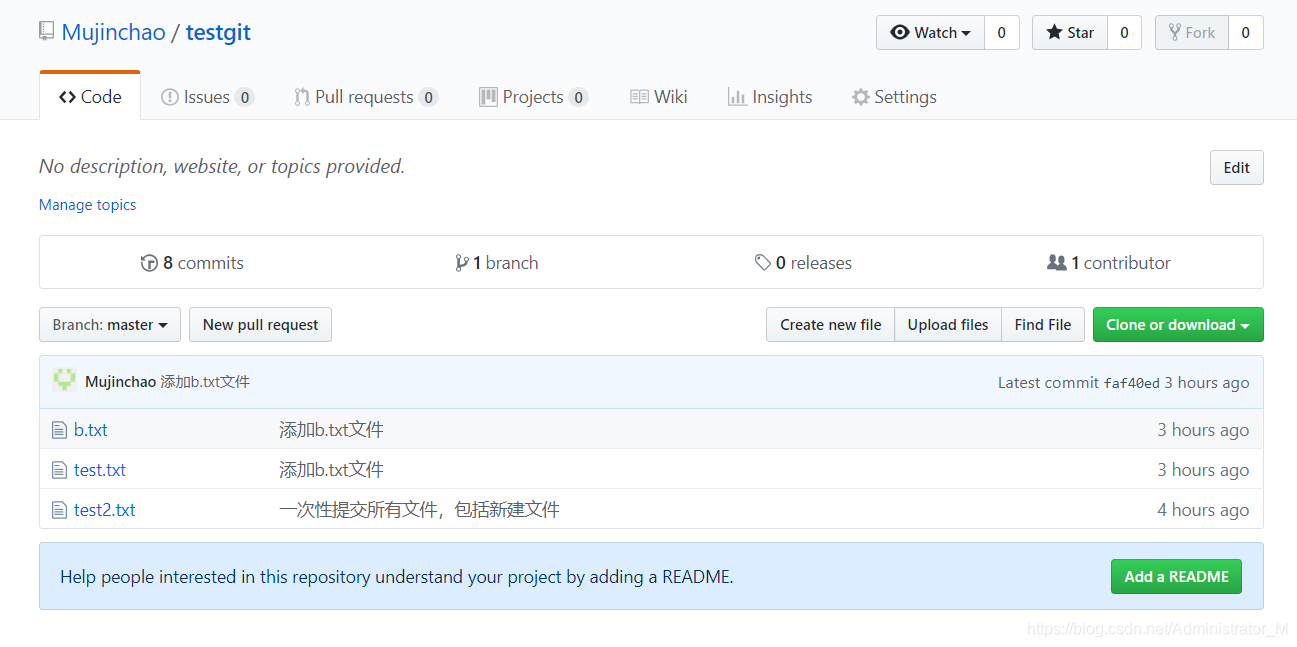
Task: Click Edit for repository description
Action: (1236, 167)
